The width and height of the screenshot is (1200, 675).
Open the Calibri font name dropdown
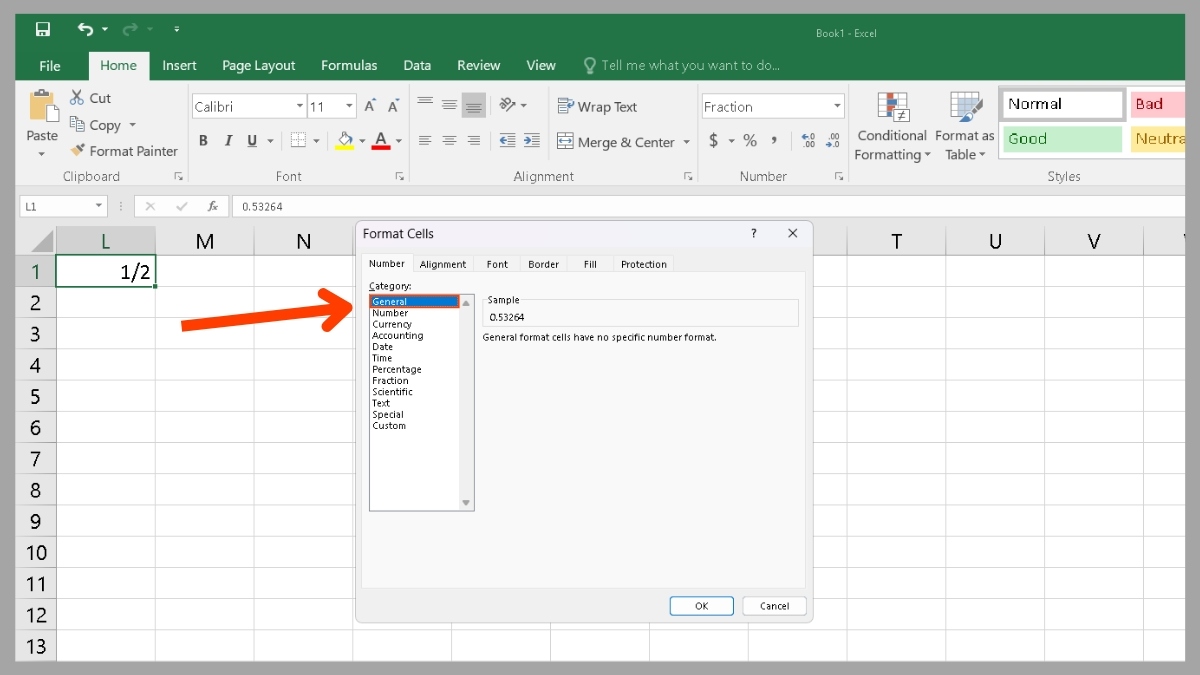pos(299,106)
